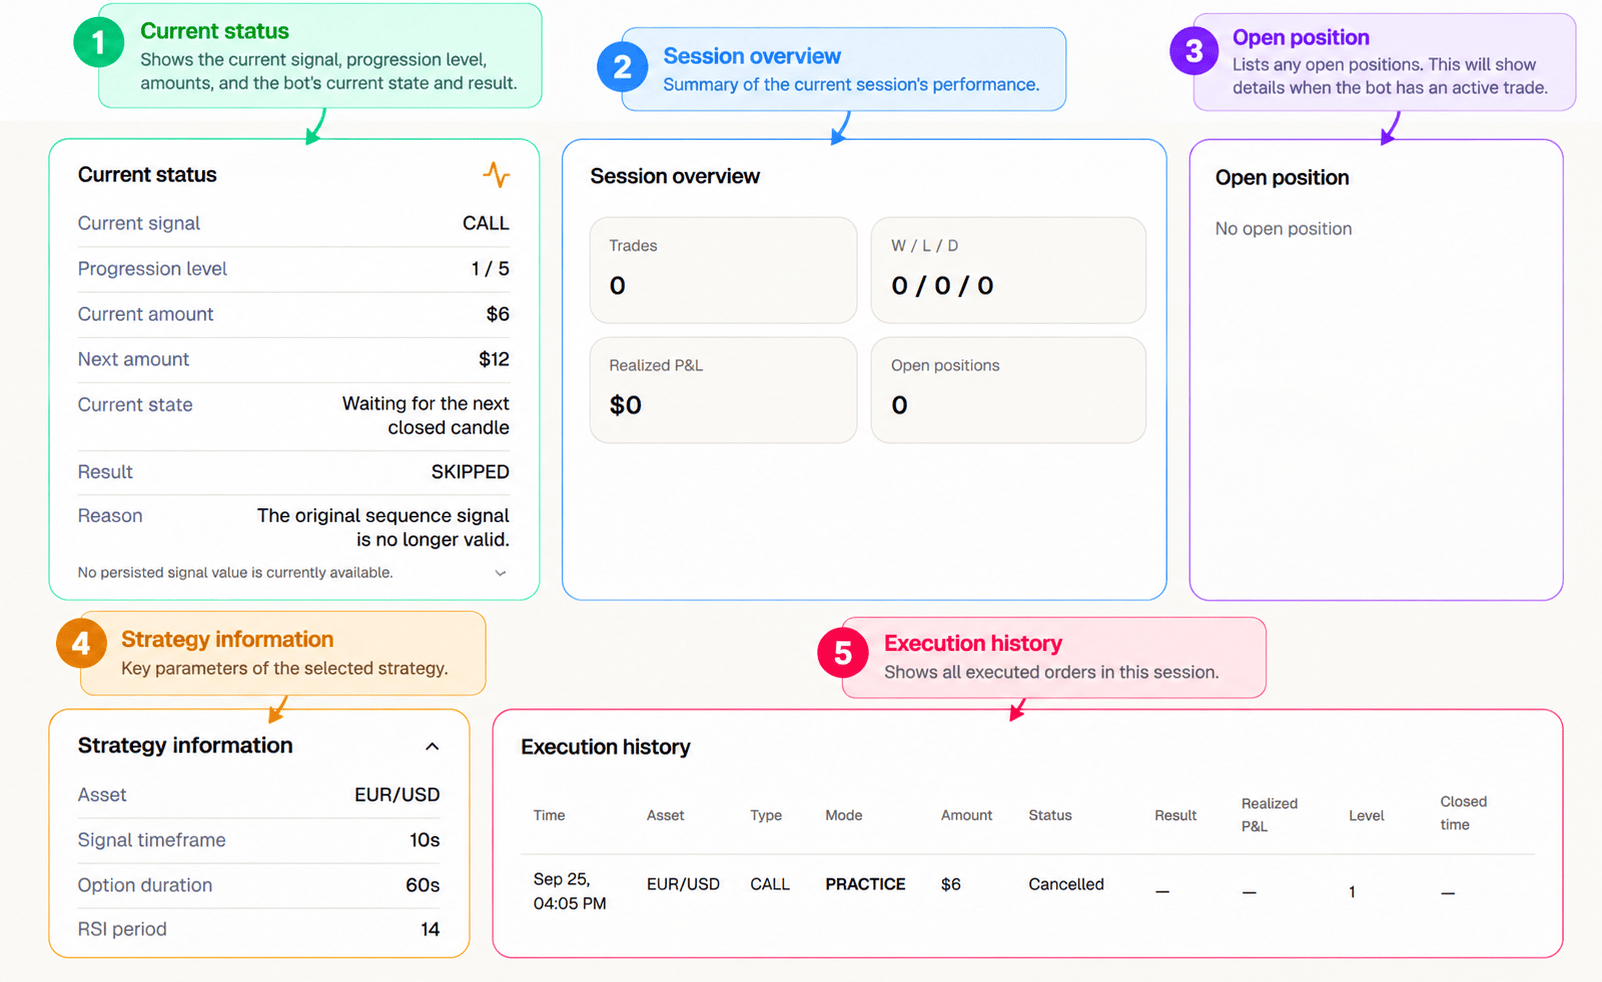This screenshot has height=982, width=1602.
Task: Click the CALL value for Current signal
Action: tap(485, 223)
